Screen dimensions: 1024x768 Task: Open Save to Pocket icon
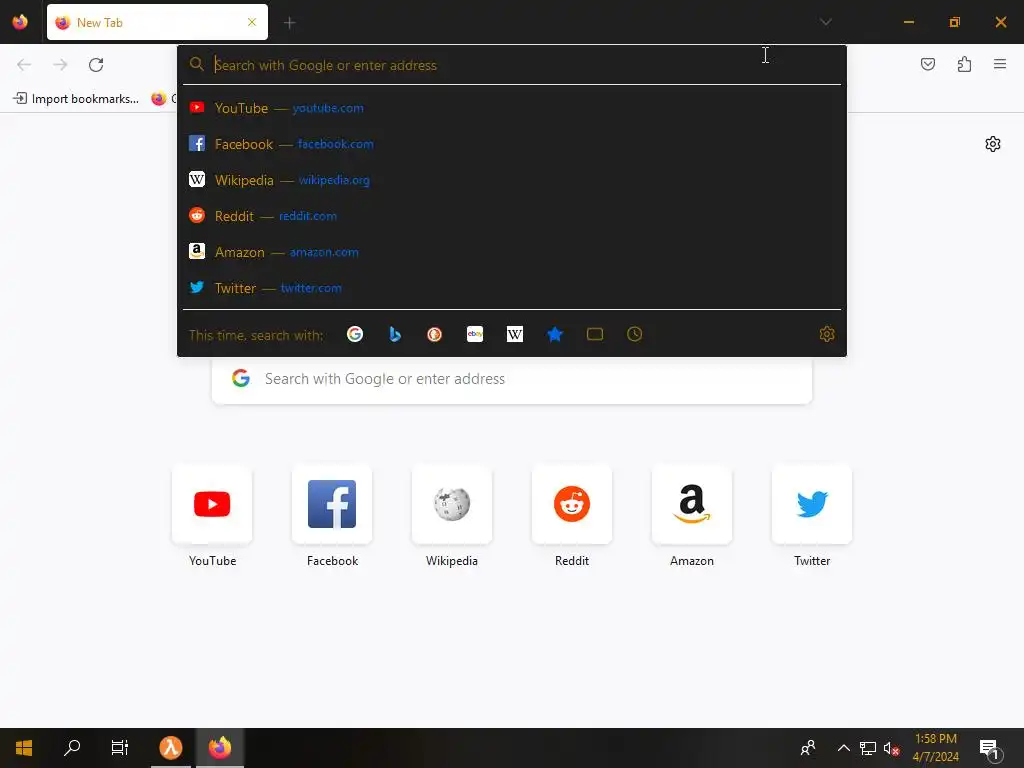coord(928,64)
